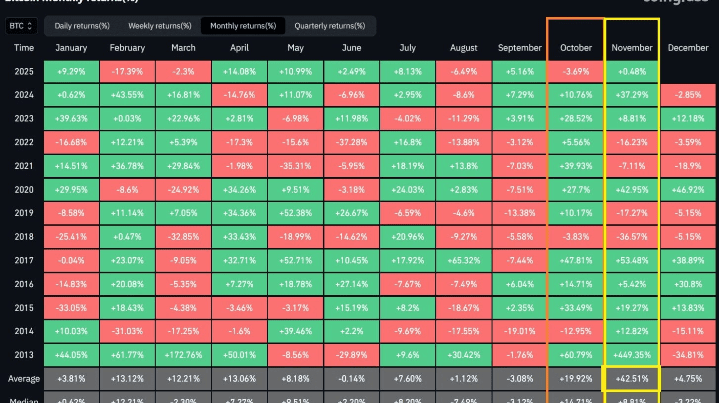The height and width of the screenshot is (403, 719).
Task: Select the 2023 row label
Action: coord(24,119)
